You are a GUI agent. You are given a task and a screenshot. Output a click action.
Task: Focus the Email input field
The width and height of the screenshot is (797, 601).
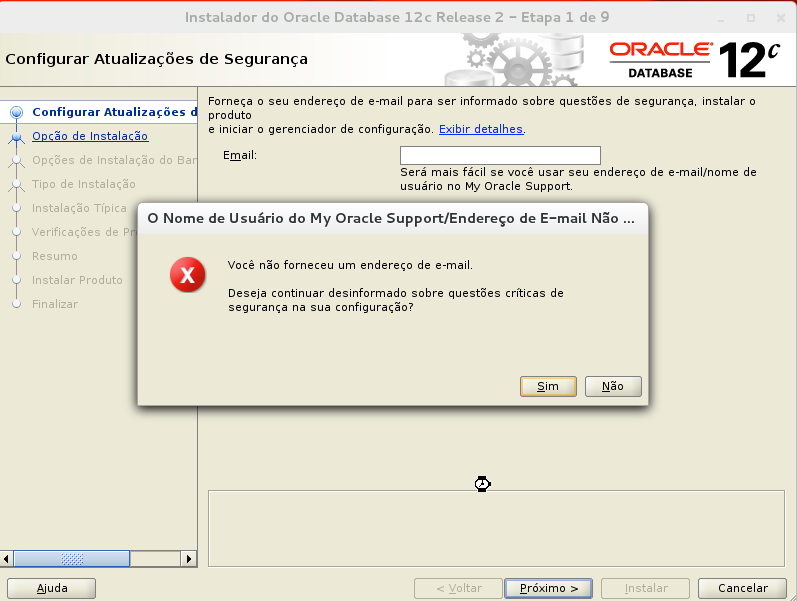500,155
